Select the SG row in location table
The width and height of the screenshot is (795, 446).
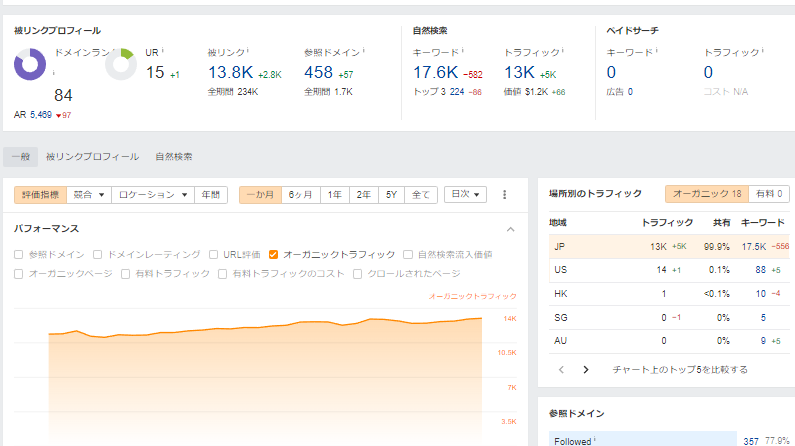(669, 318)
